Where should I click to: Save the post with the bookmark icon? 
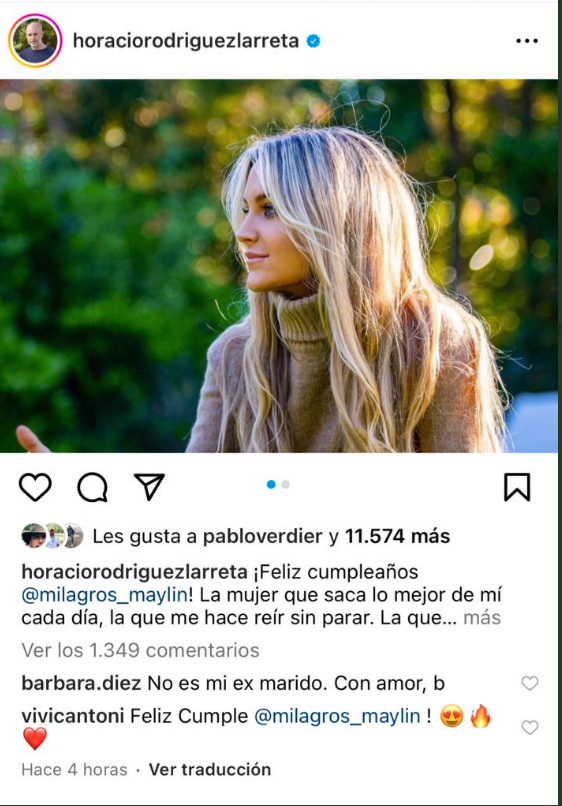pyautogui.click(x=517, y=487)
